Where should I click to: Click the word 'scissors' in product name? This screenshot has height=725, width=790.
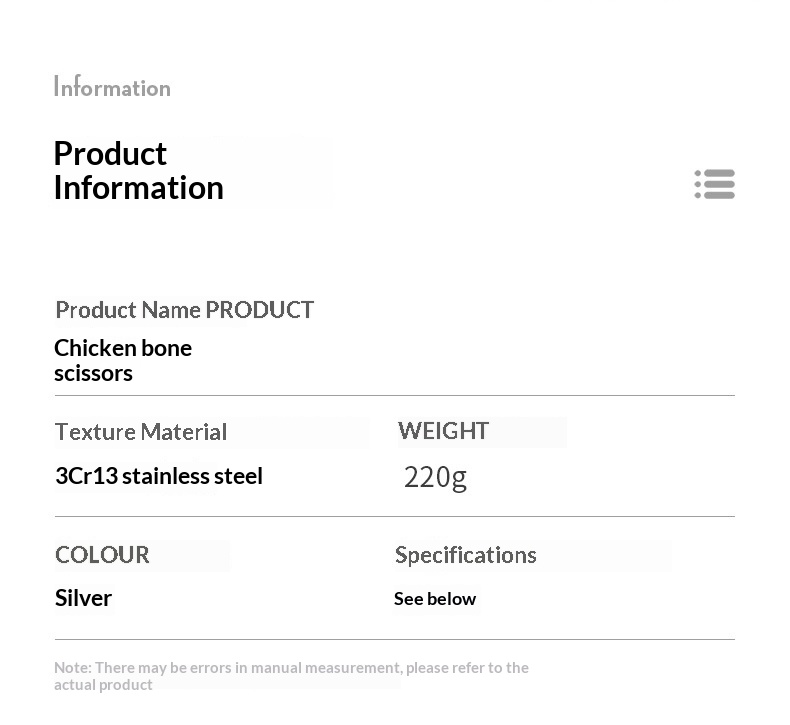pyautogui.click(x=93, y=374)
